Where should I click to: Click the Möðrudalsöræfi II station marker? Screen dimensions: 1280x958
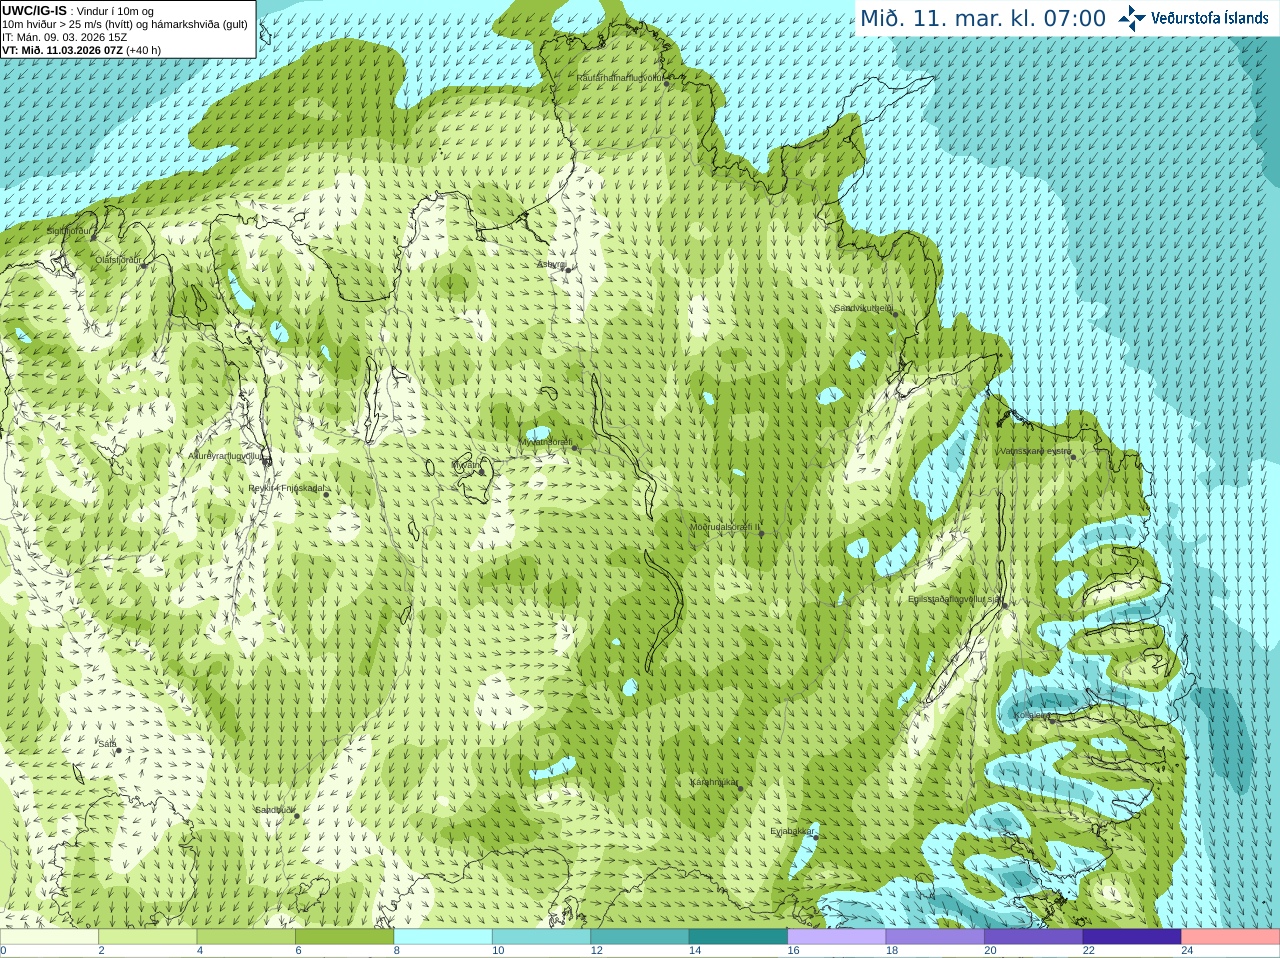pos(761,533)
